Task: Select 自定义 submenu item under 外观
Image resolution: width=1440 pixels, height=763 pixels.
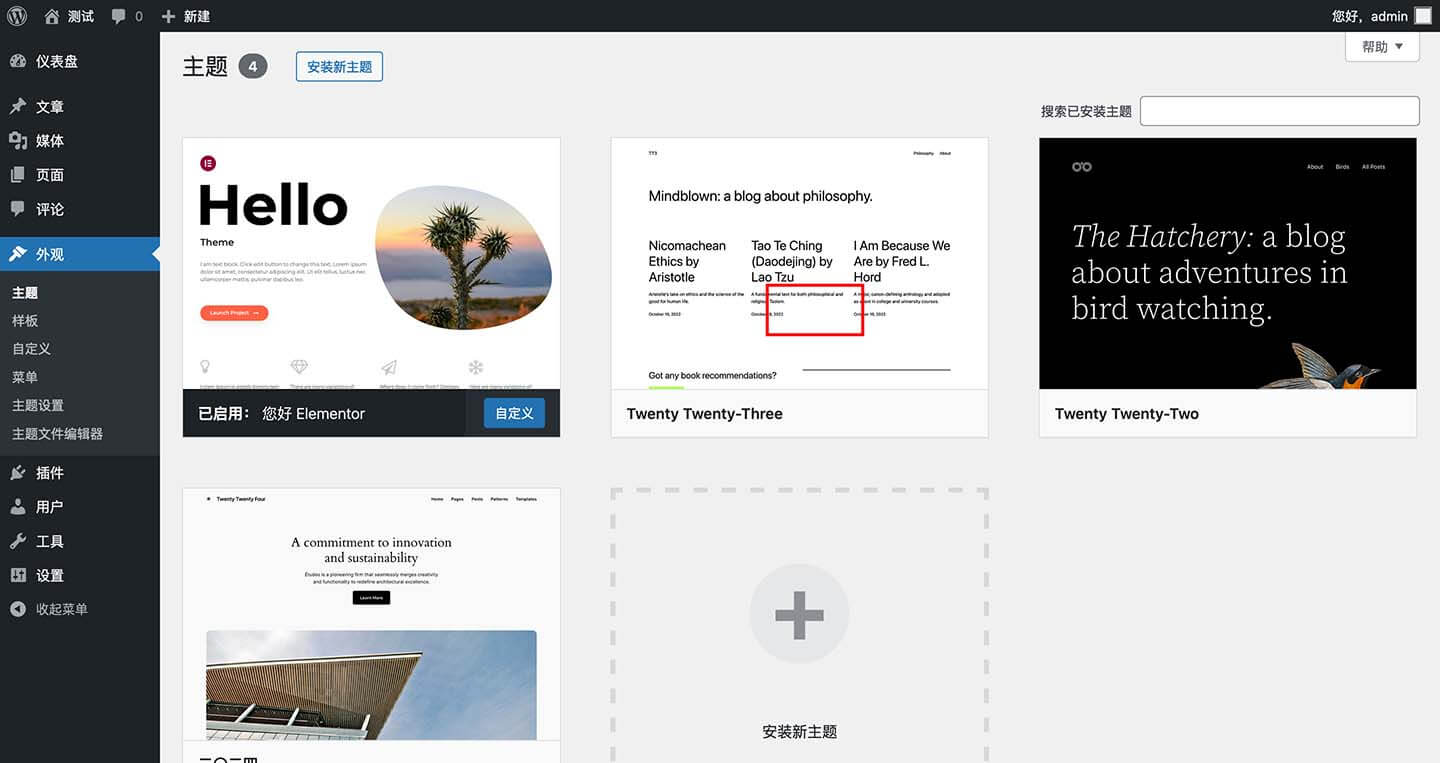Action: pos(32,349)
